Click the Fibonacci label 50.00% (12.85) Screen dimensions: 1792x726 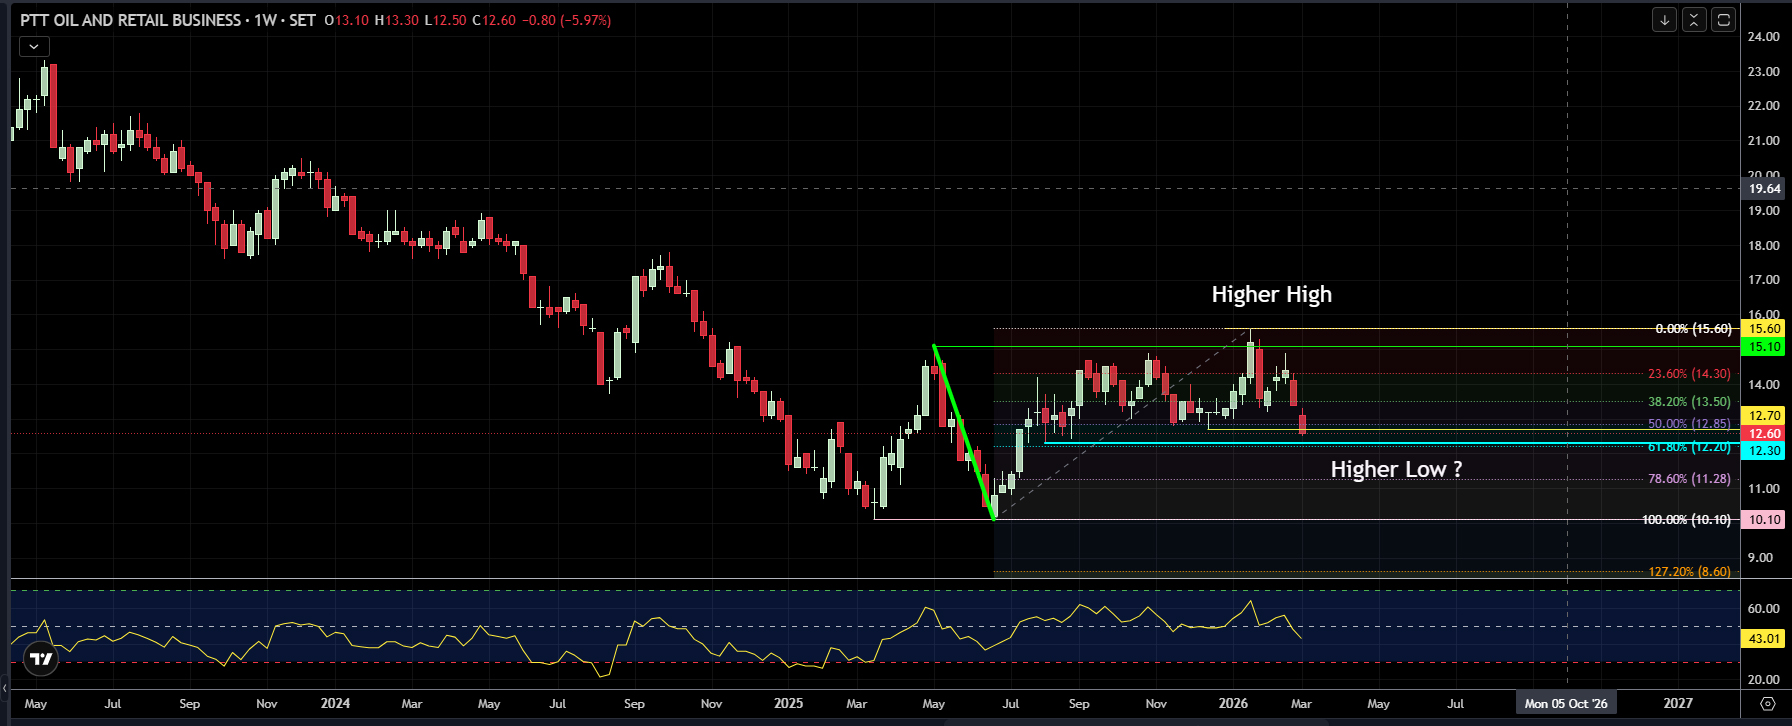tap(1689, 424)
